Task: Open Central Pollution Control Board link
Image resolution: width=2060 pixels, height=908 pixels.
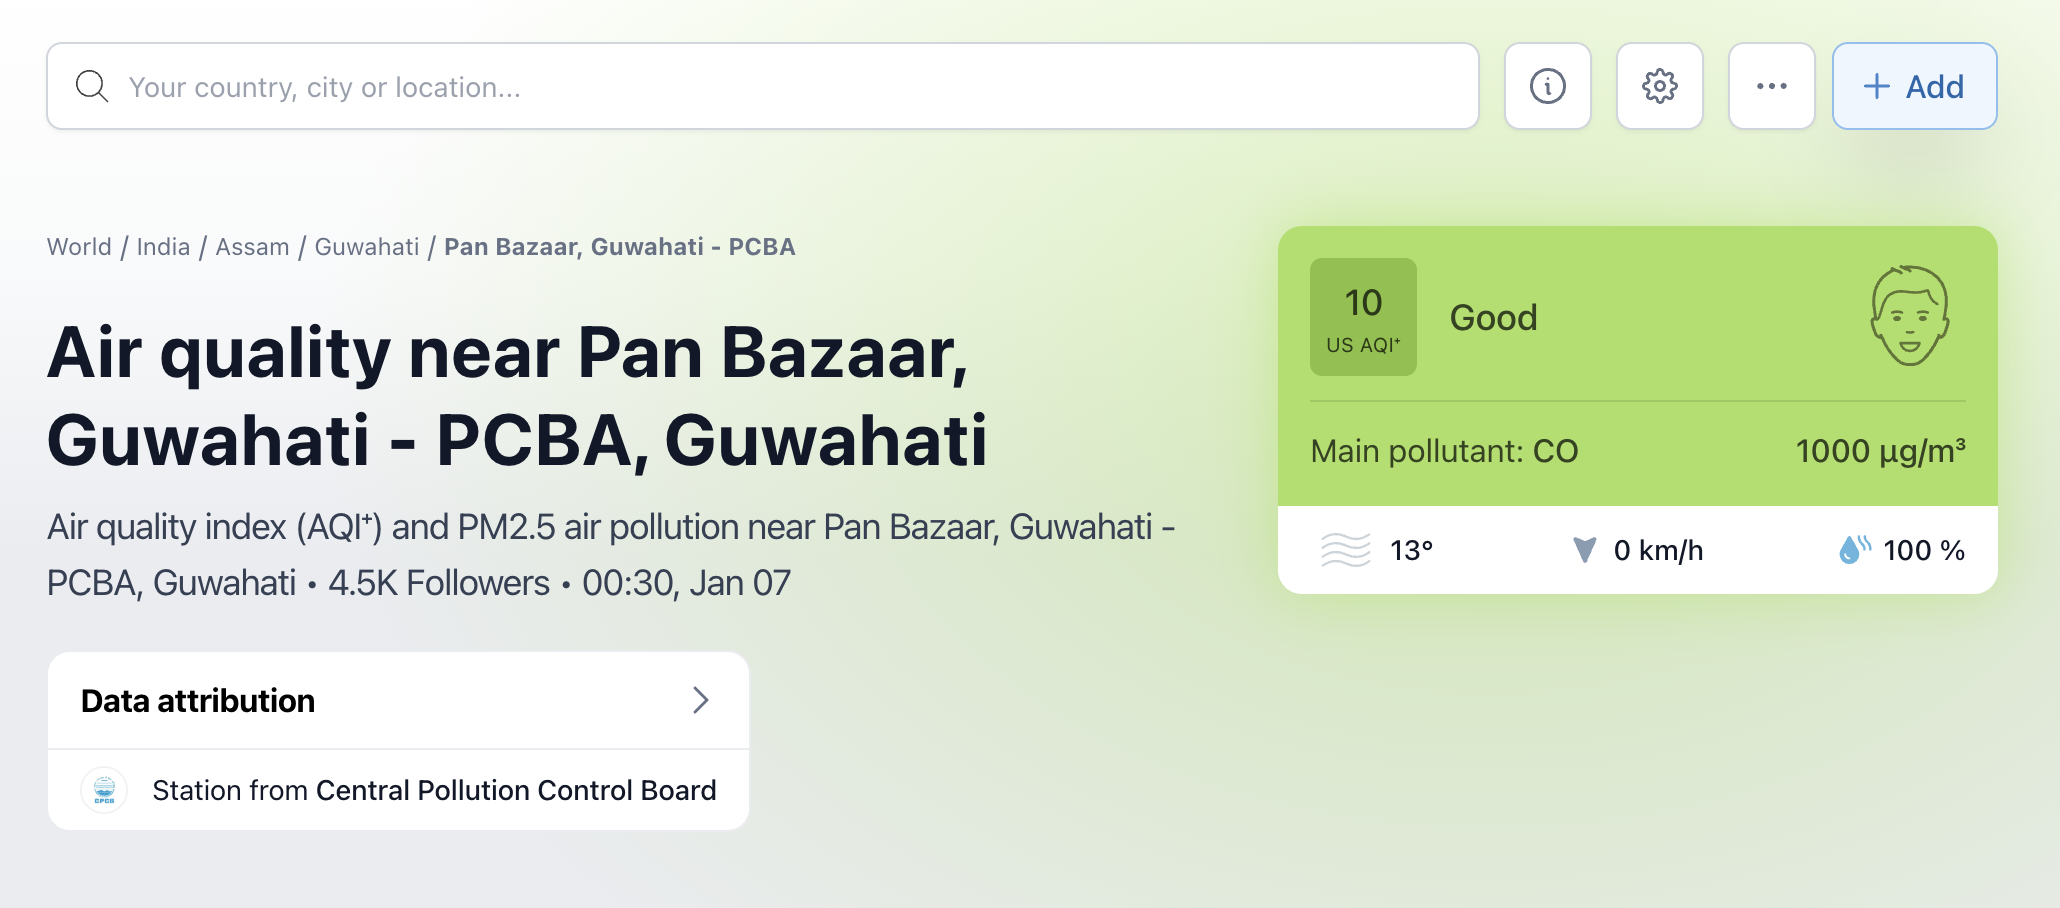Action: 516,790
